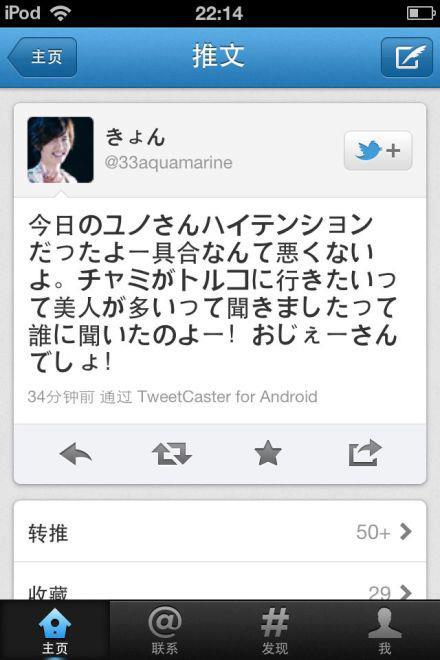Tap the battery indicator icon

point(421,13)
